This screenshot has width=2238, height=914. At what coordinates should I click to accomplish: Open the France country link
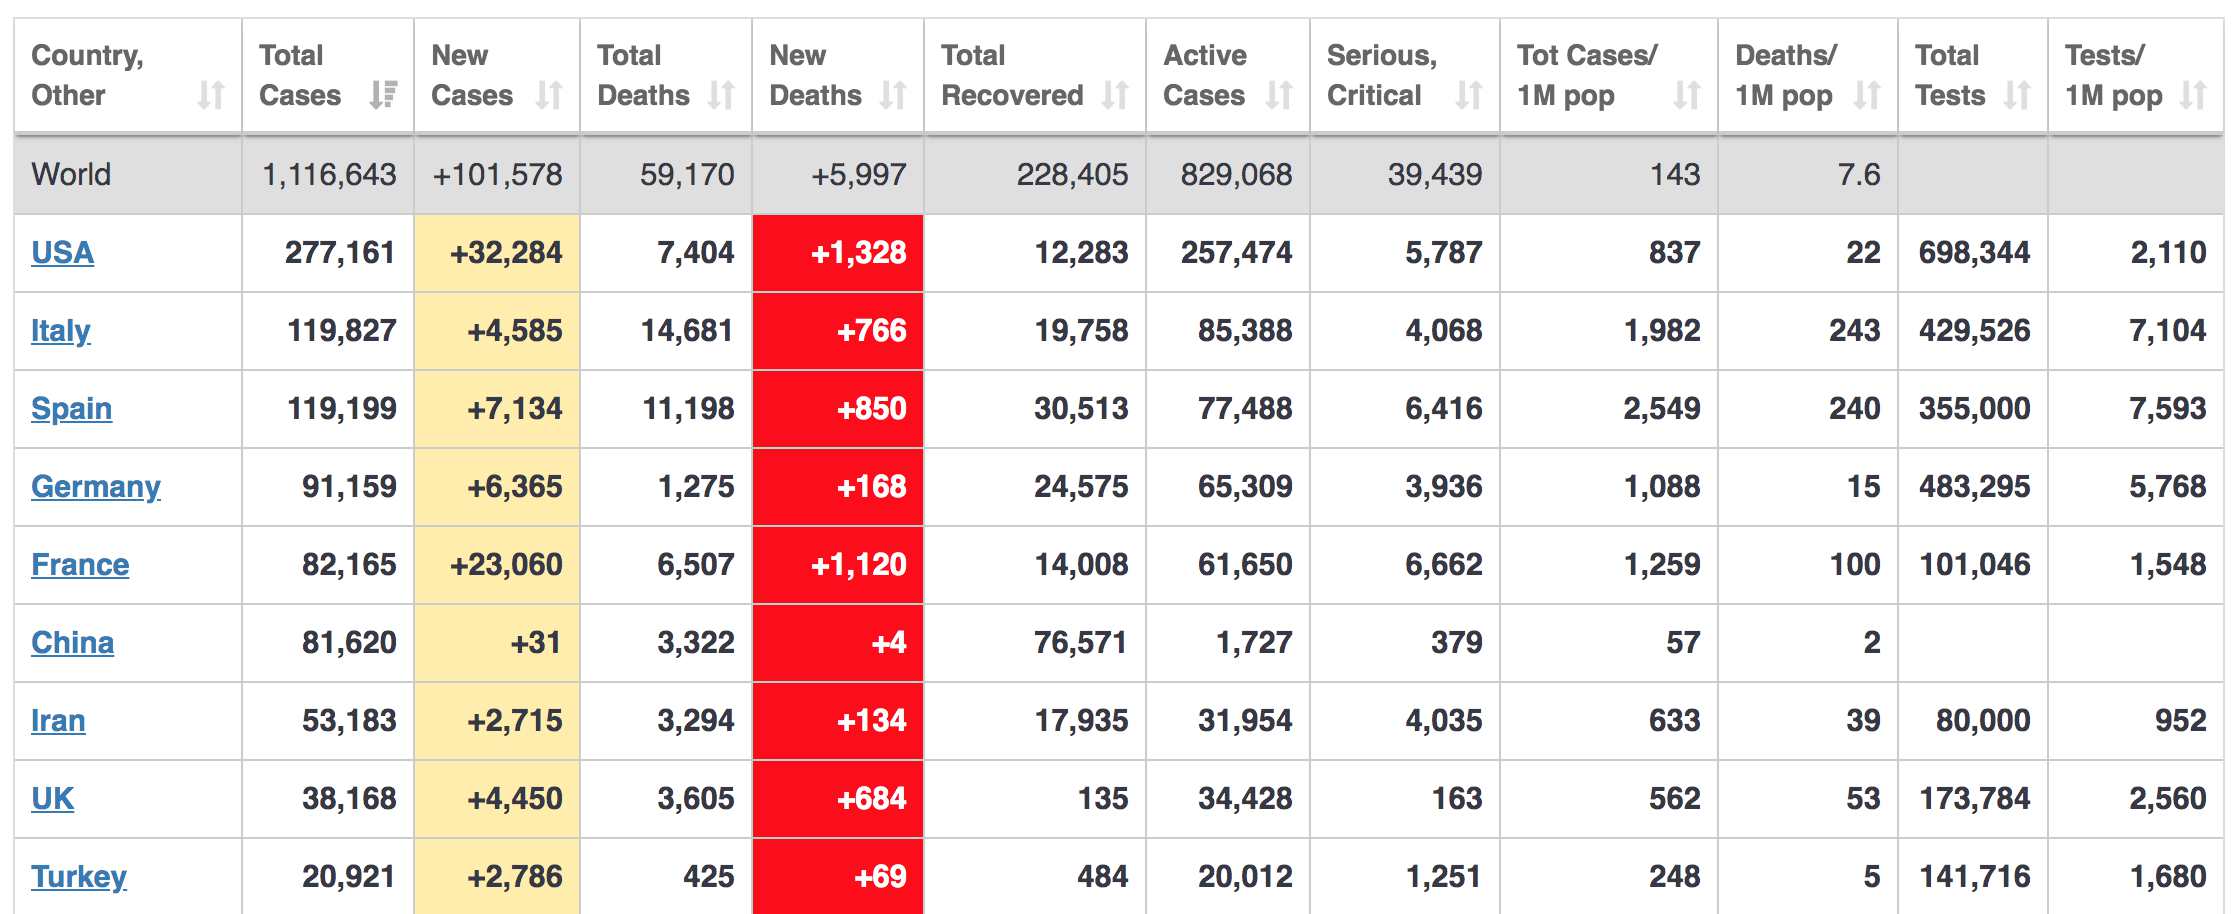[x=80, y=564]
